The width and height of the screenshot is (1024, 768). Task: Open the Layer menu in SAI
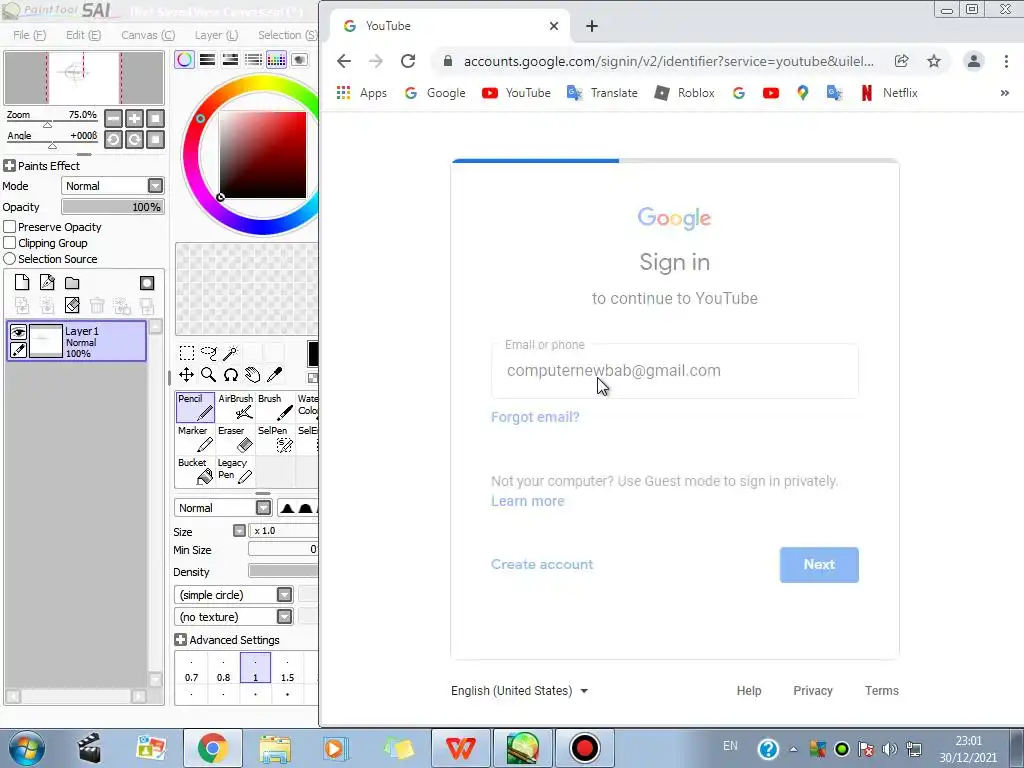pyautogui.click(x=216, y=35)
